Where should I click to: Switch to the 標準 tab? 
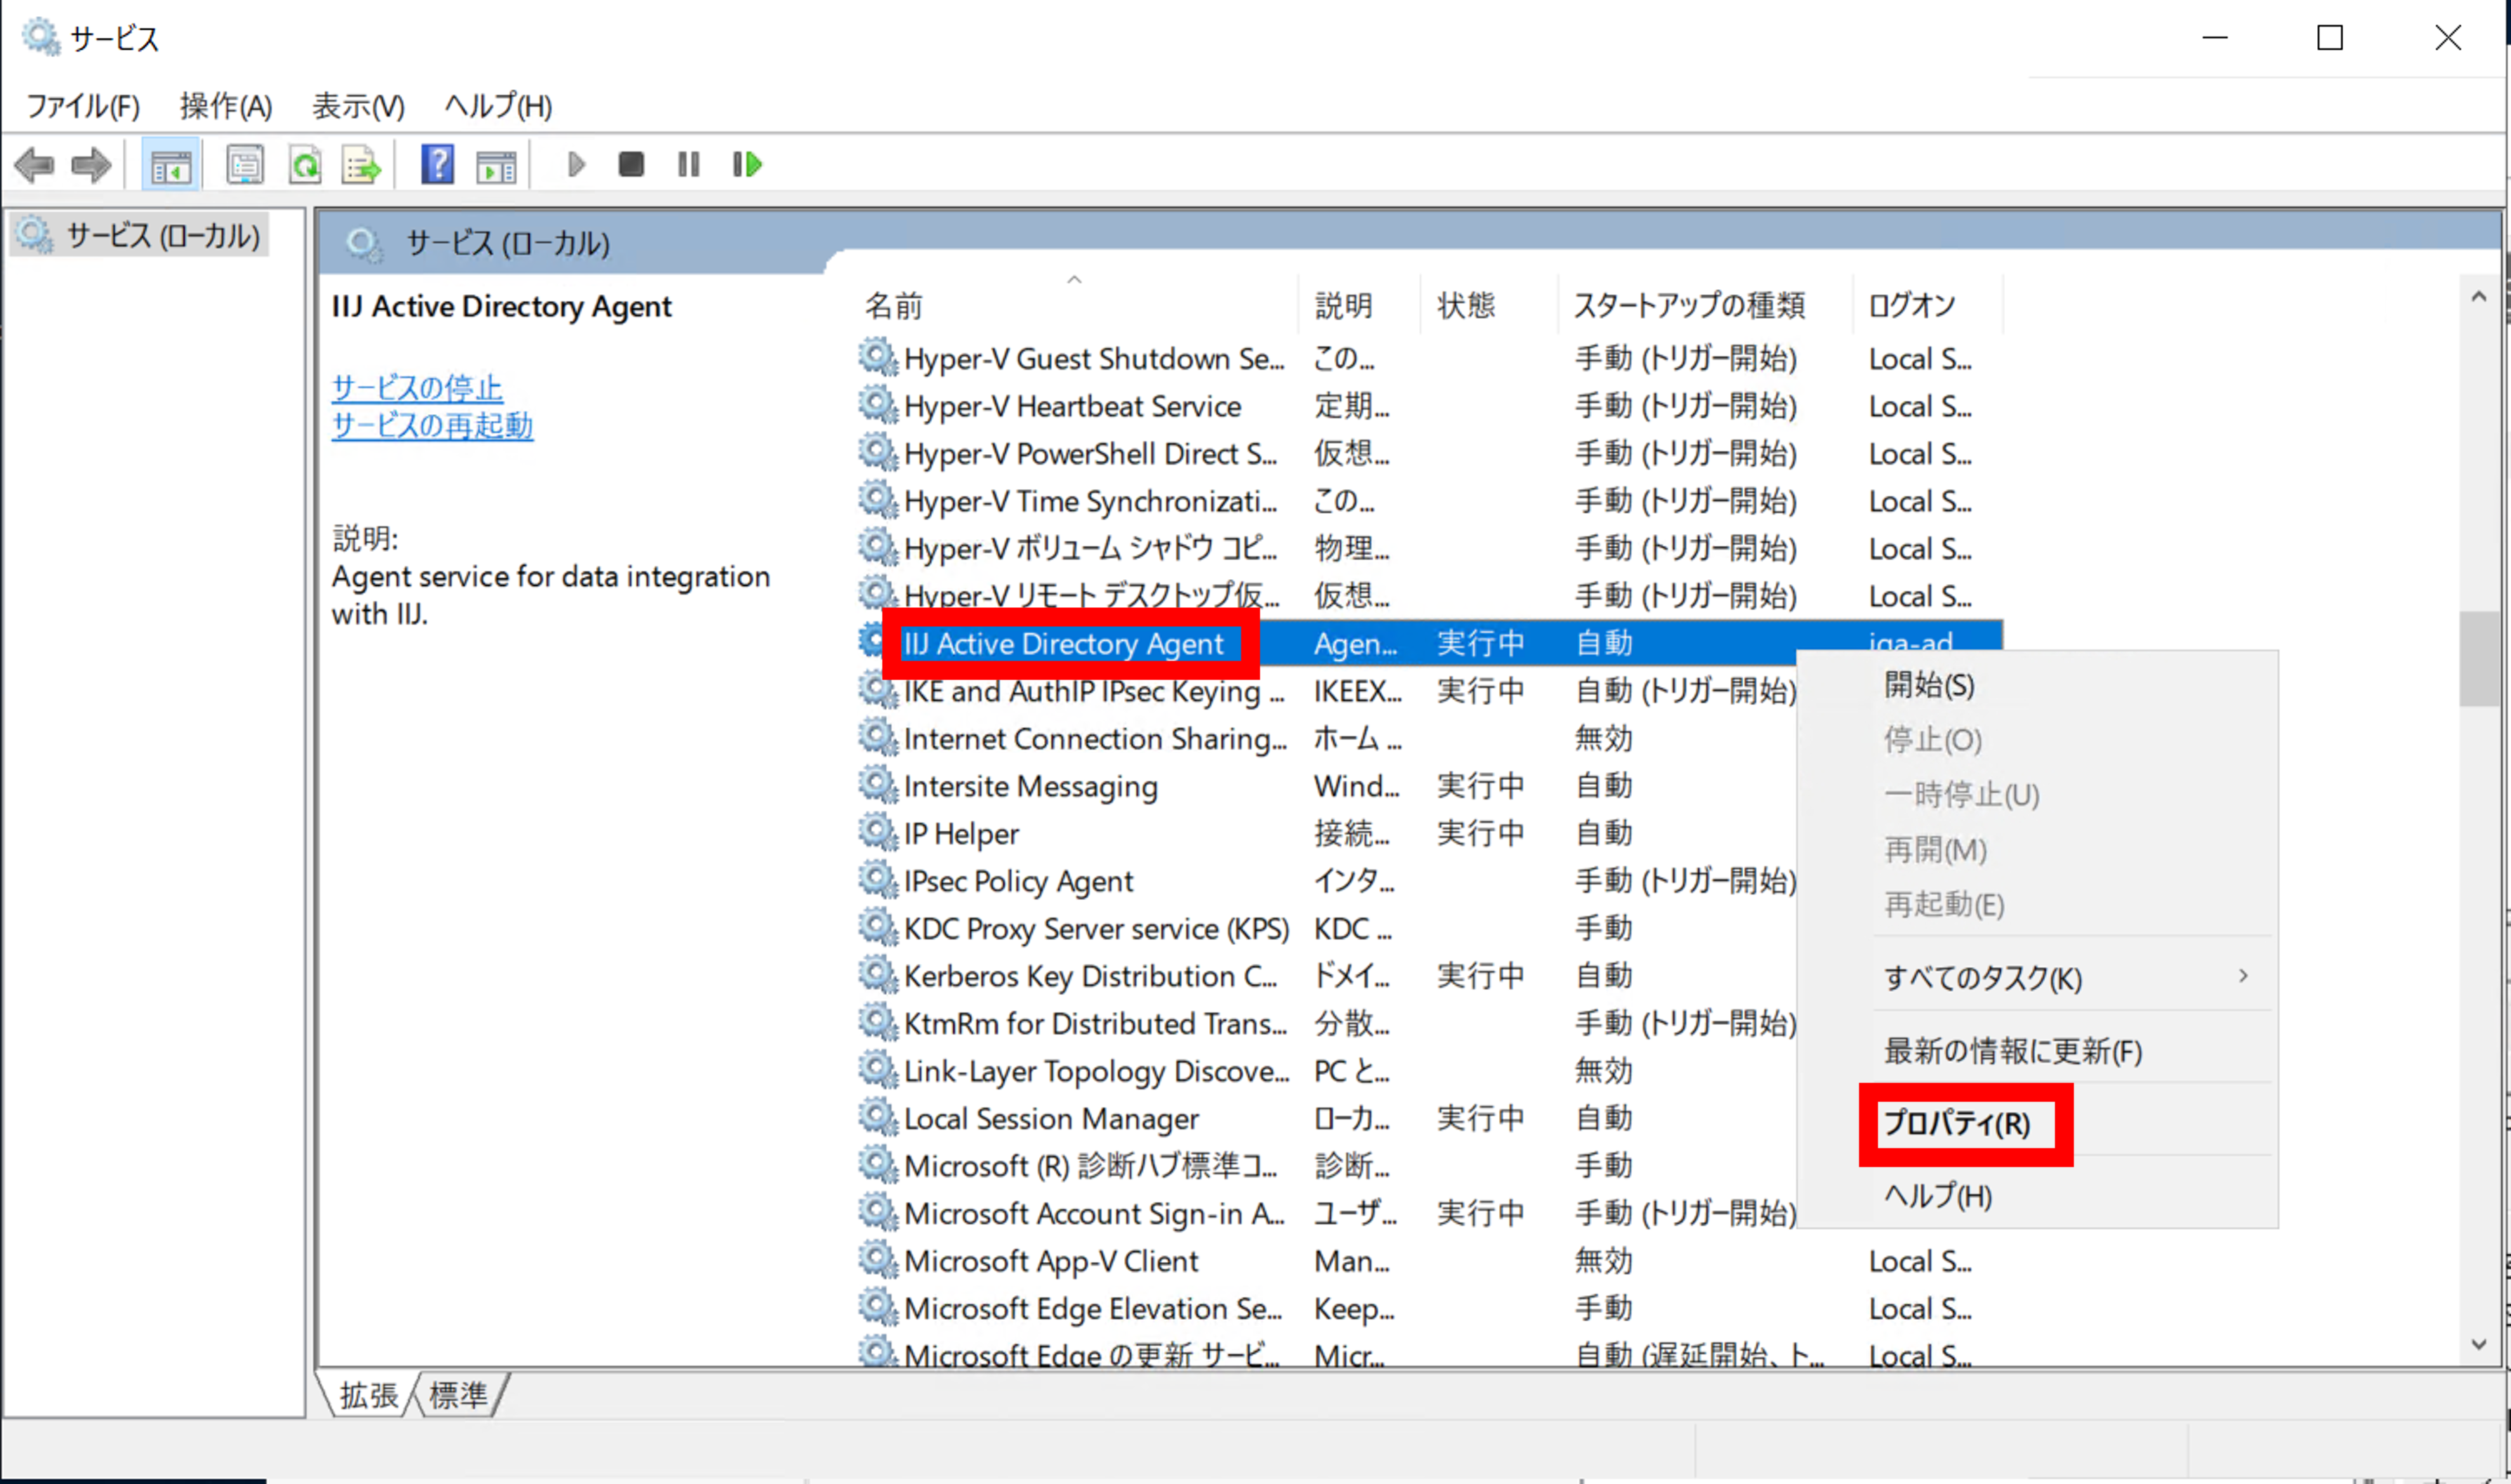[x=458, y=1394]
